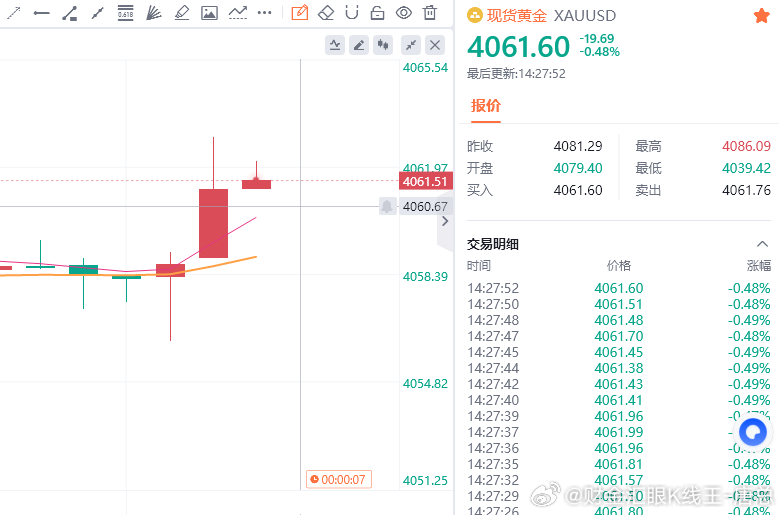Screen dimensions: 783x515
Task: Select the trade row at 14:27:52
Action: coord(619,288)
